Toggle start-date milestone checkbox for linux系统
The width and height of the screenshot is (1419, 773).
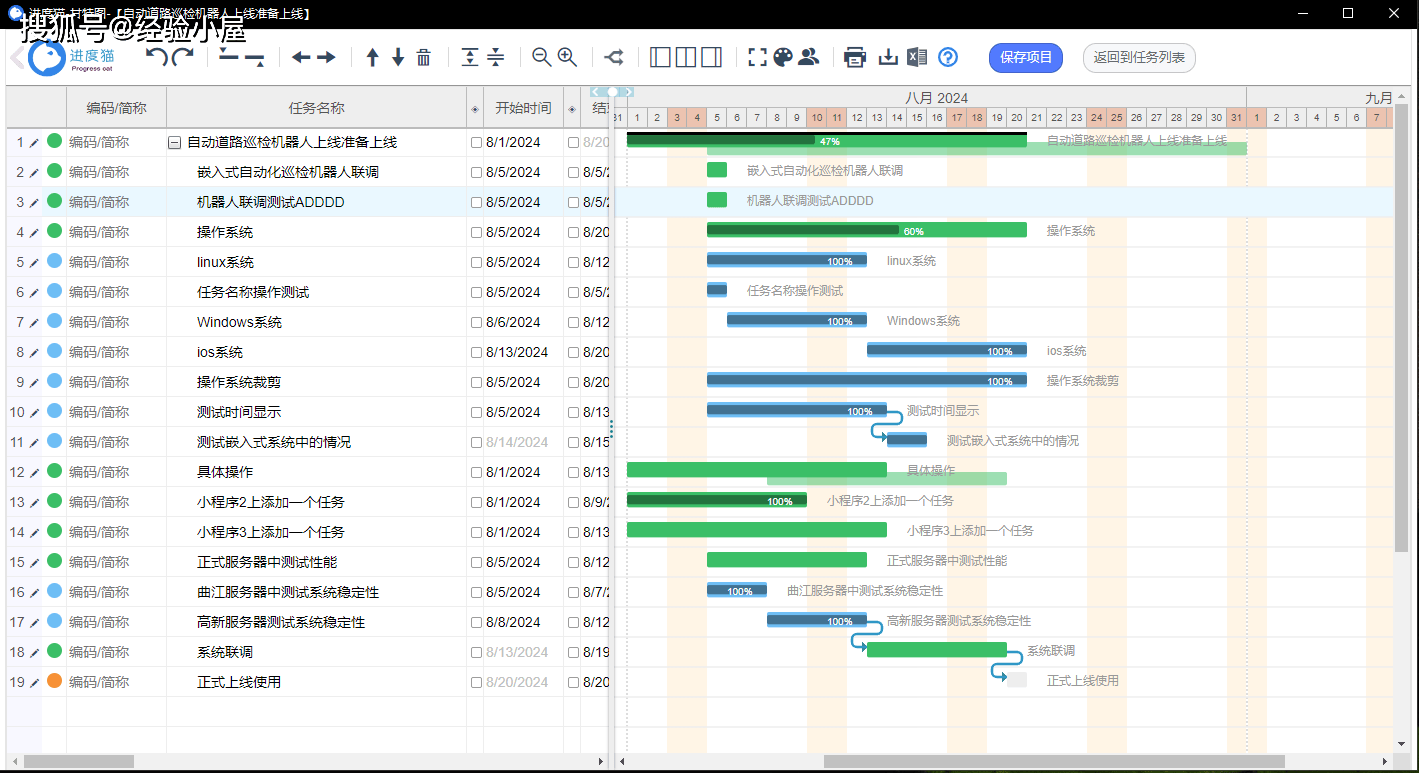[x=476, y=262]
